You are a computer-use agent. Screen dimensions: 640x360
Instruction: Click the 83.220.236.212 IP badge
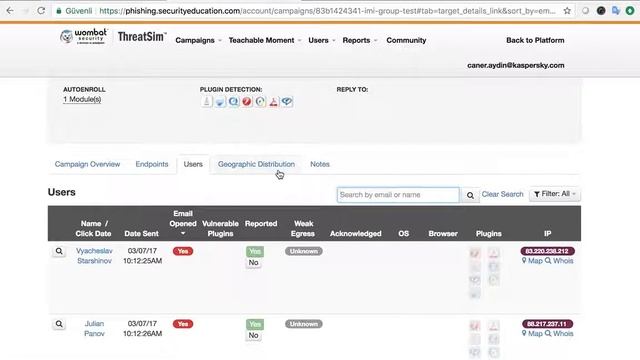tap(547, 251)
